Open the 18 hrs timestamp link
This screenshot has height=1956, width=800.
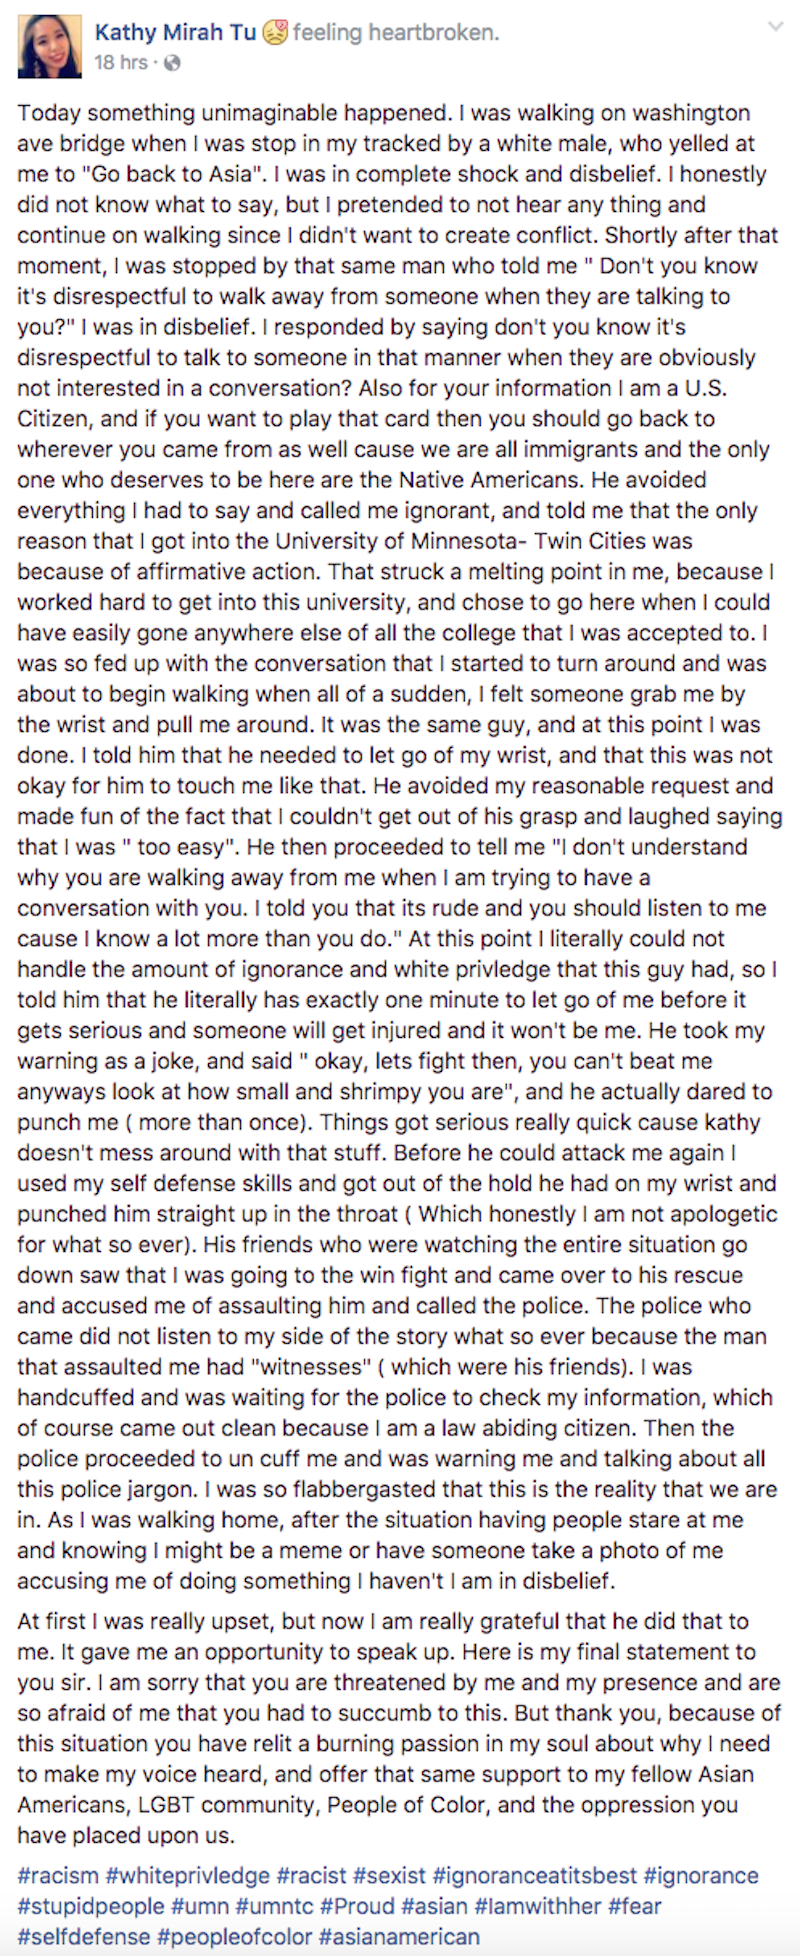pos(121,62)
